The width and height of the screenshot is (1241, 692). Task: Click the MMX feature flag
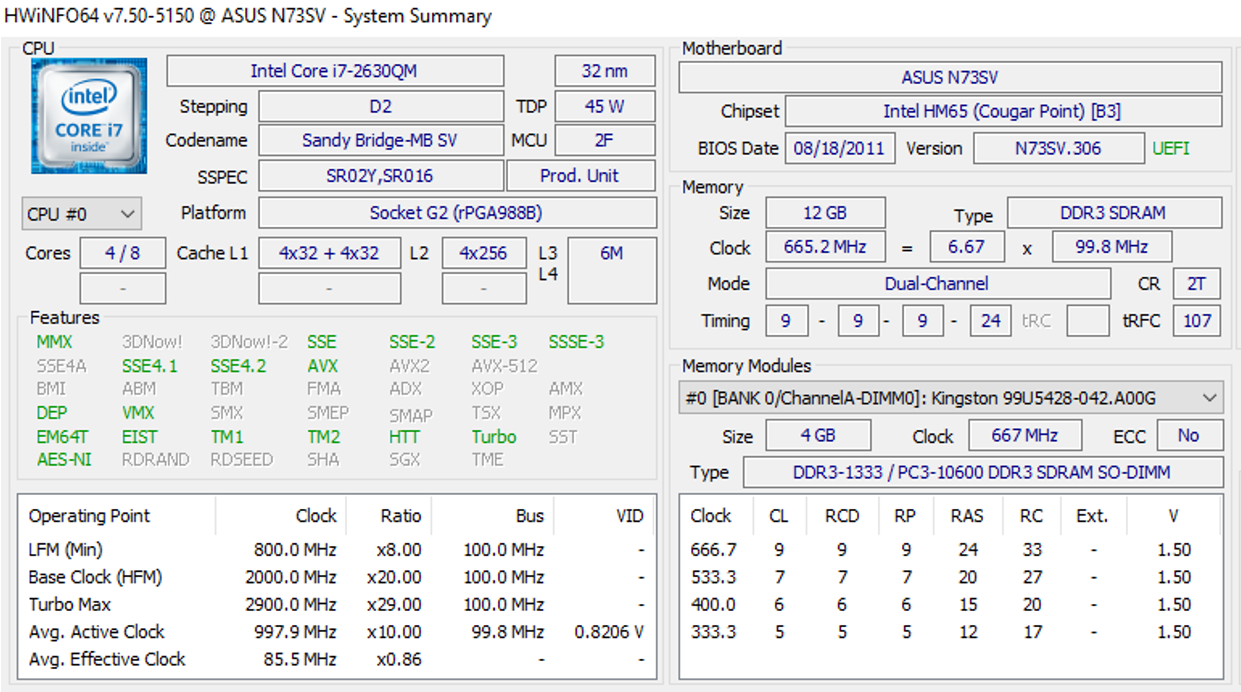[x=54, y=342]
